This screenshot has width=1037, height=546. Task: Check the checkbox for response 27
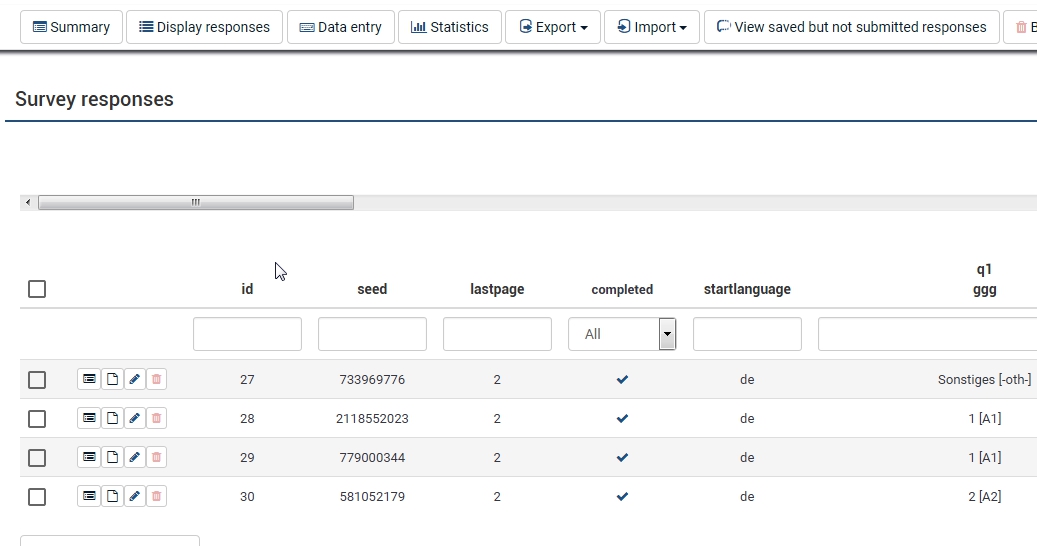pos(37,380)
